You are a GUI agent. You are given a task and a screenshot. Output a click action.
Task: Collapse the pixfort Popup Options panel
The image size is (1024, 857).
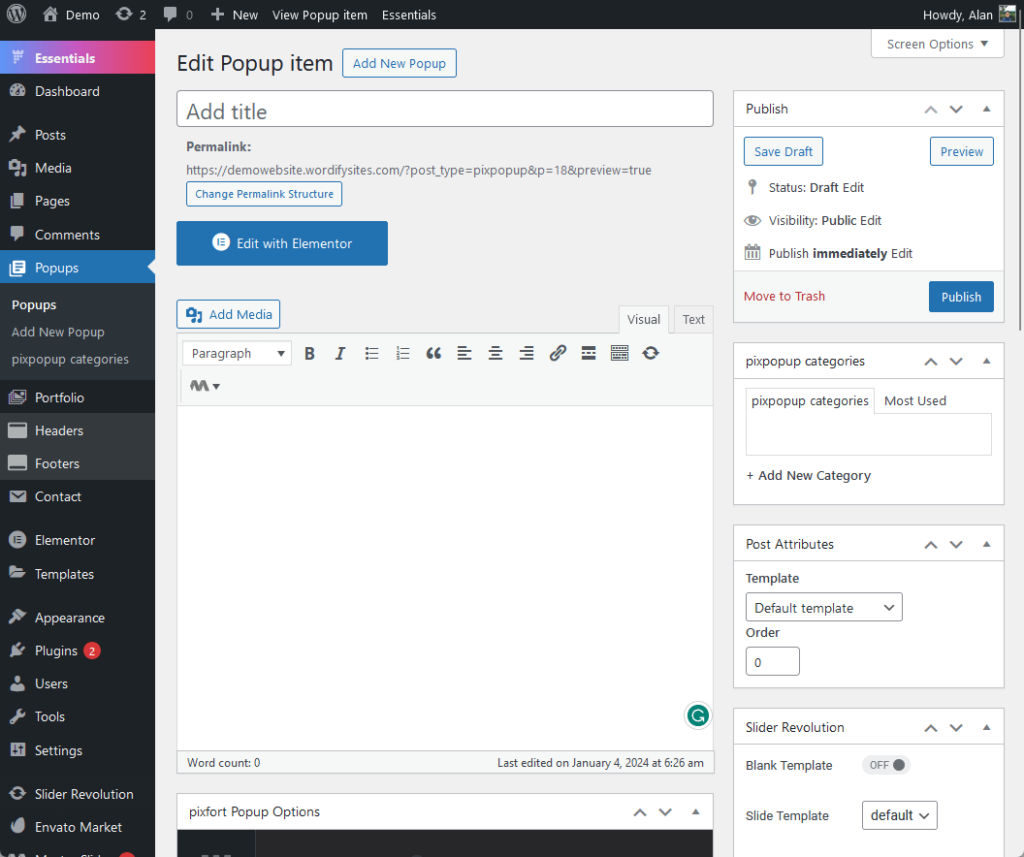[x=695, y=811]
